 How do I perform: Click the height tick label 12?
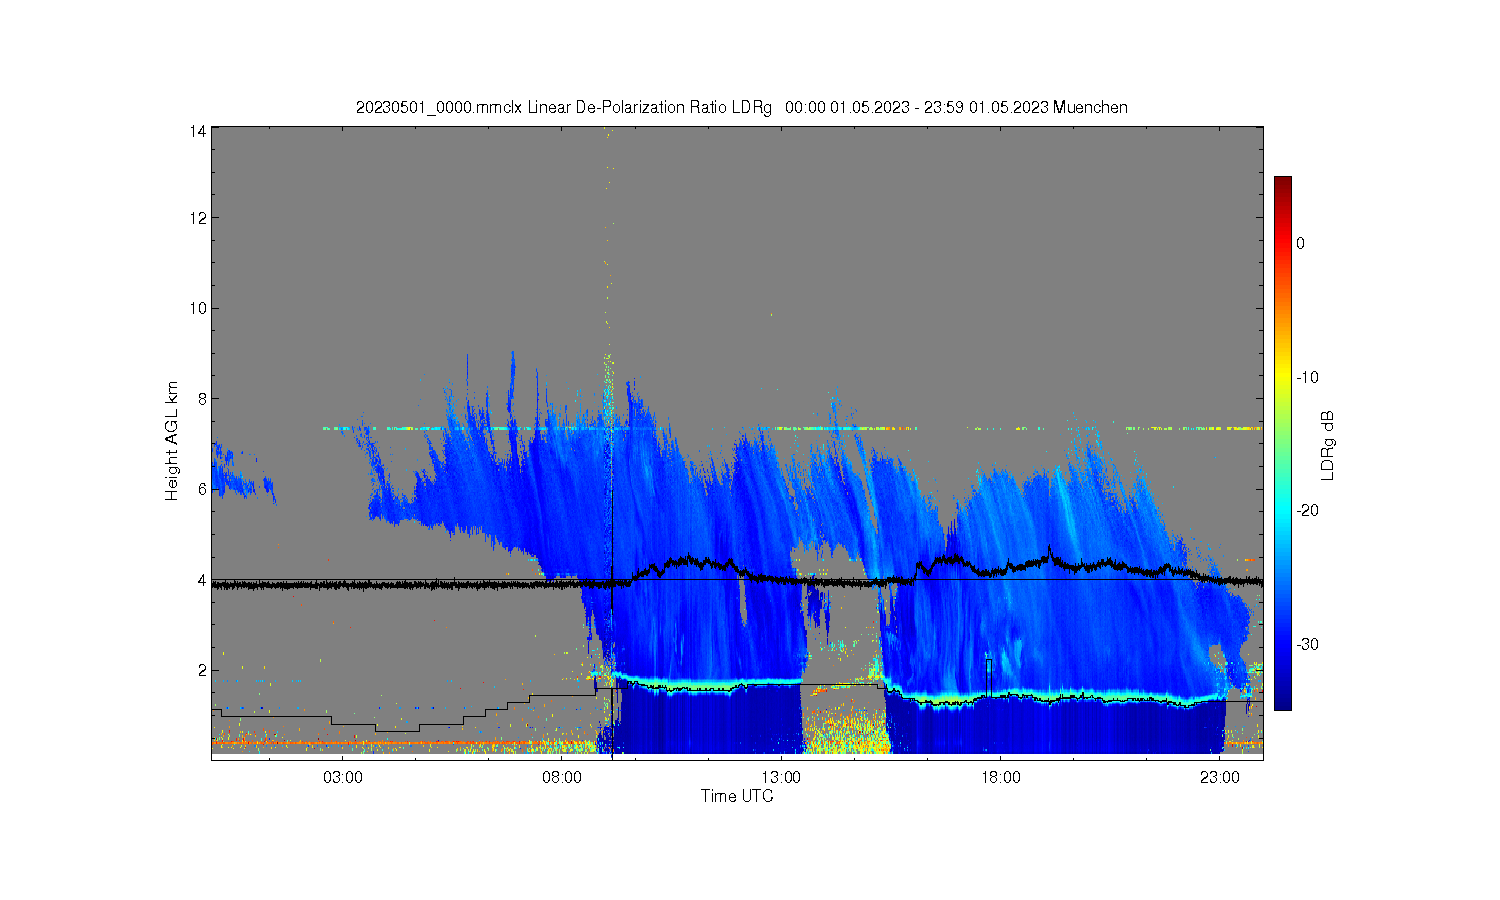pyautogui.click(x=198, y=218)
